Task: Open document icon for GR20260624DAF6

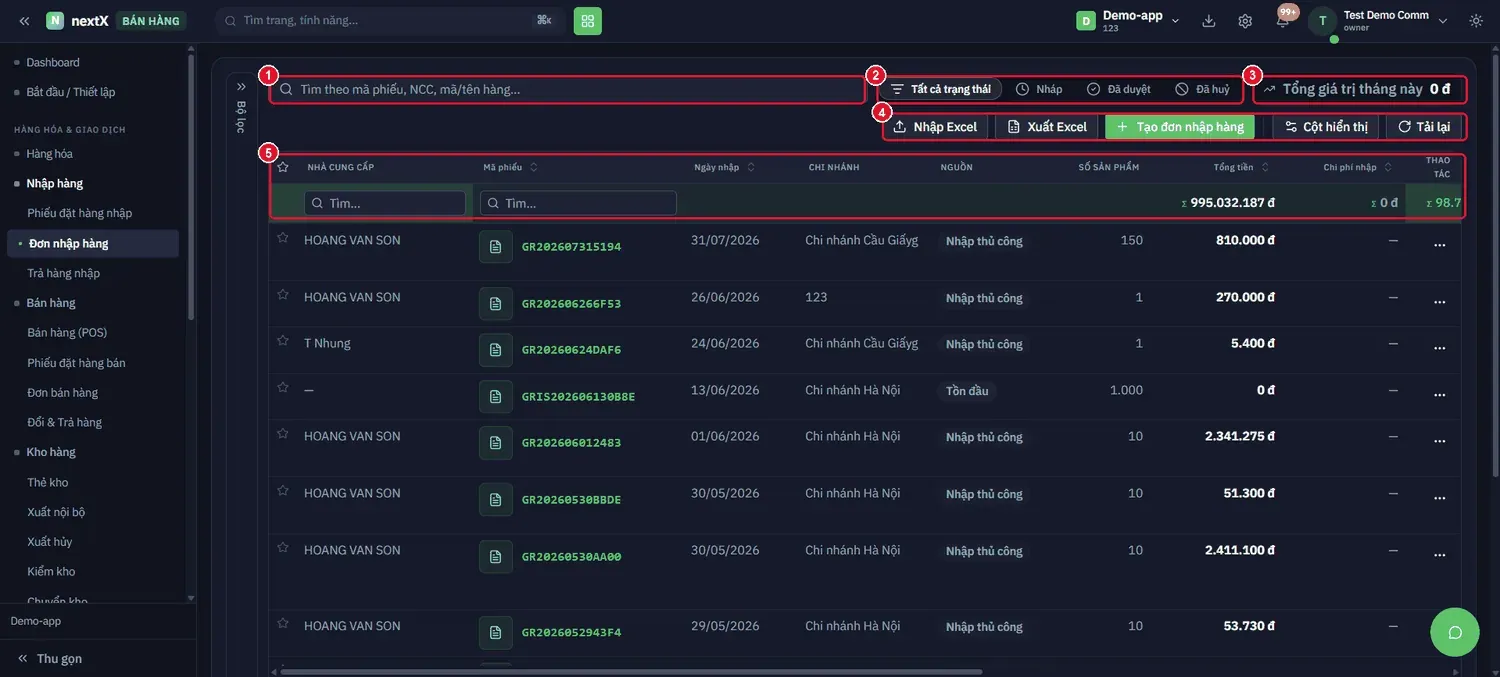Action: tap(496, 350)
